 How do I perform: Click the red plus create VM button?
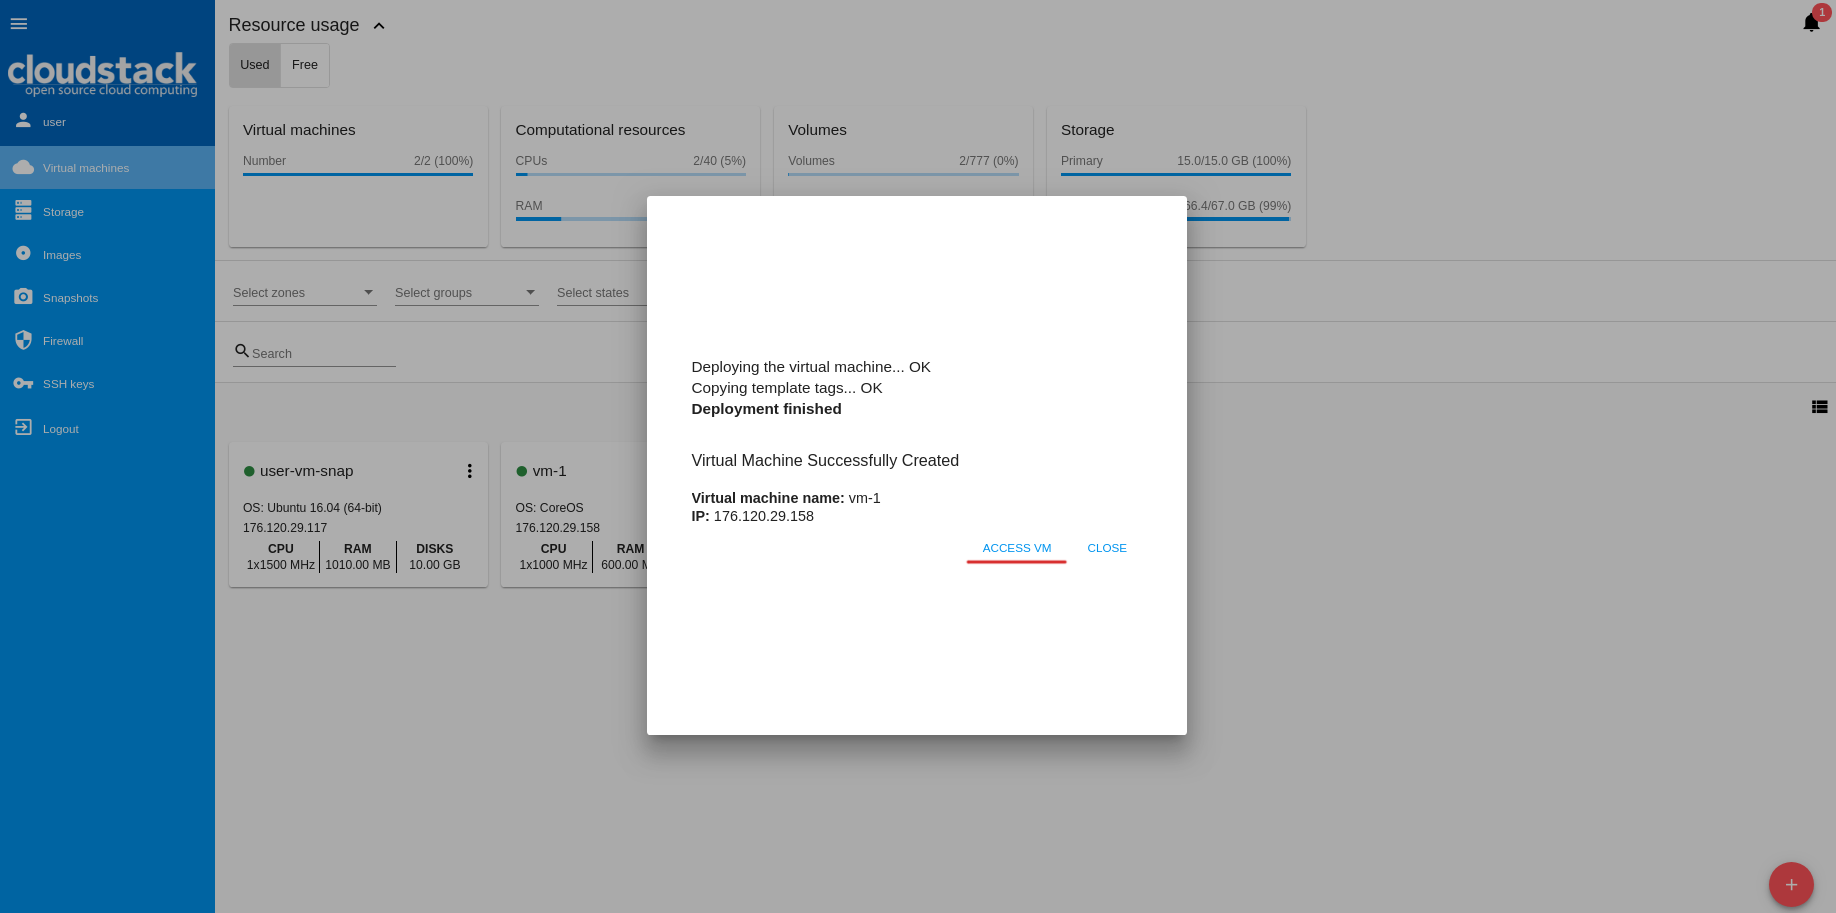(1790, 884)
